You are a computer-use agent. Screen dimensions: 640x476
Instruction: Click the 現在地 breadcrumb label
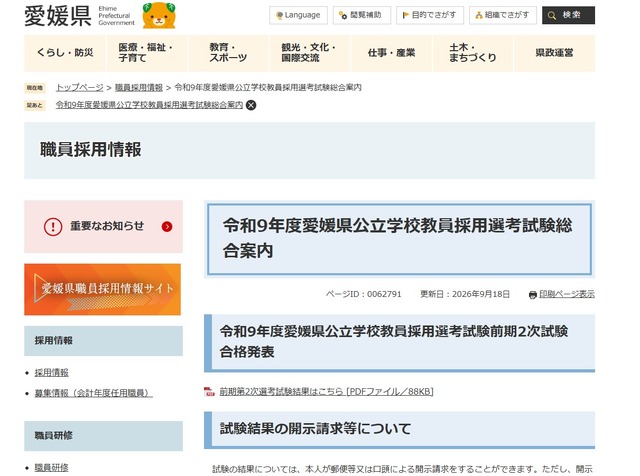point(35,88)
